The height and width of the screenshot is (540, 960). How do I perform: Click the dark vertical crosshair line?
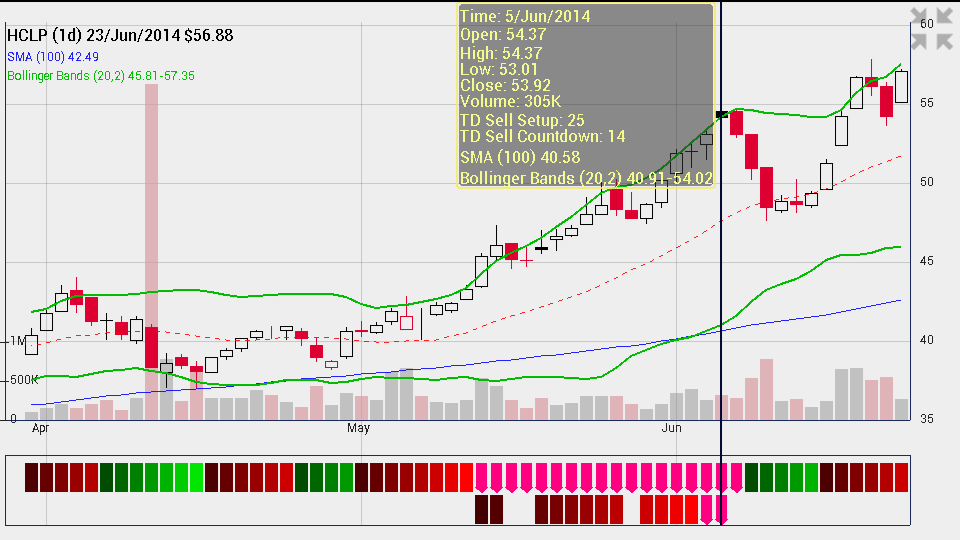(721, 263)
